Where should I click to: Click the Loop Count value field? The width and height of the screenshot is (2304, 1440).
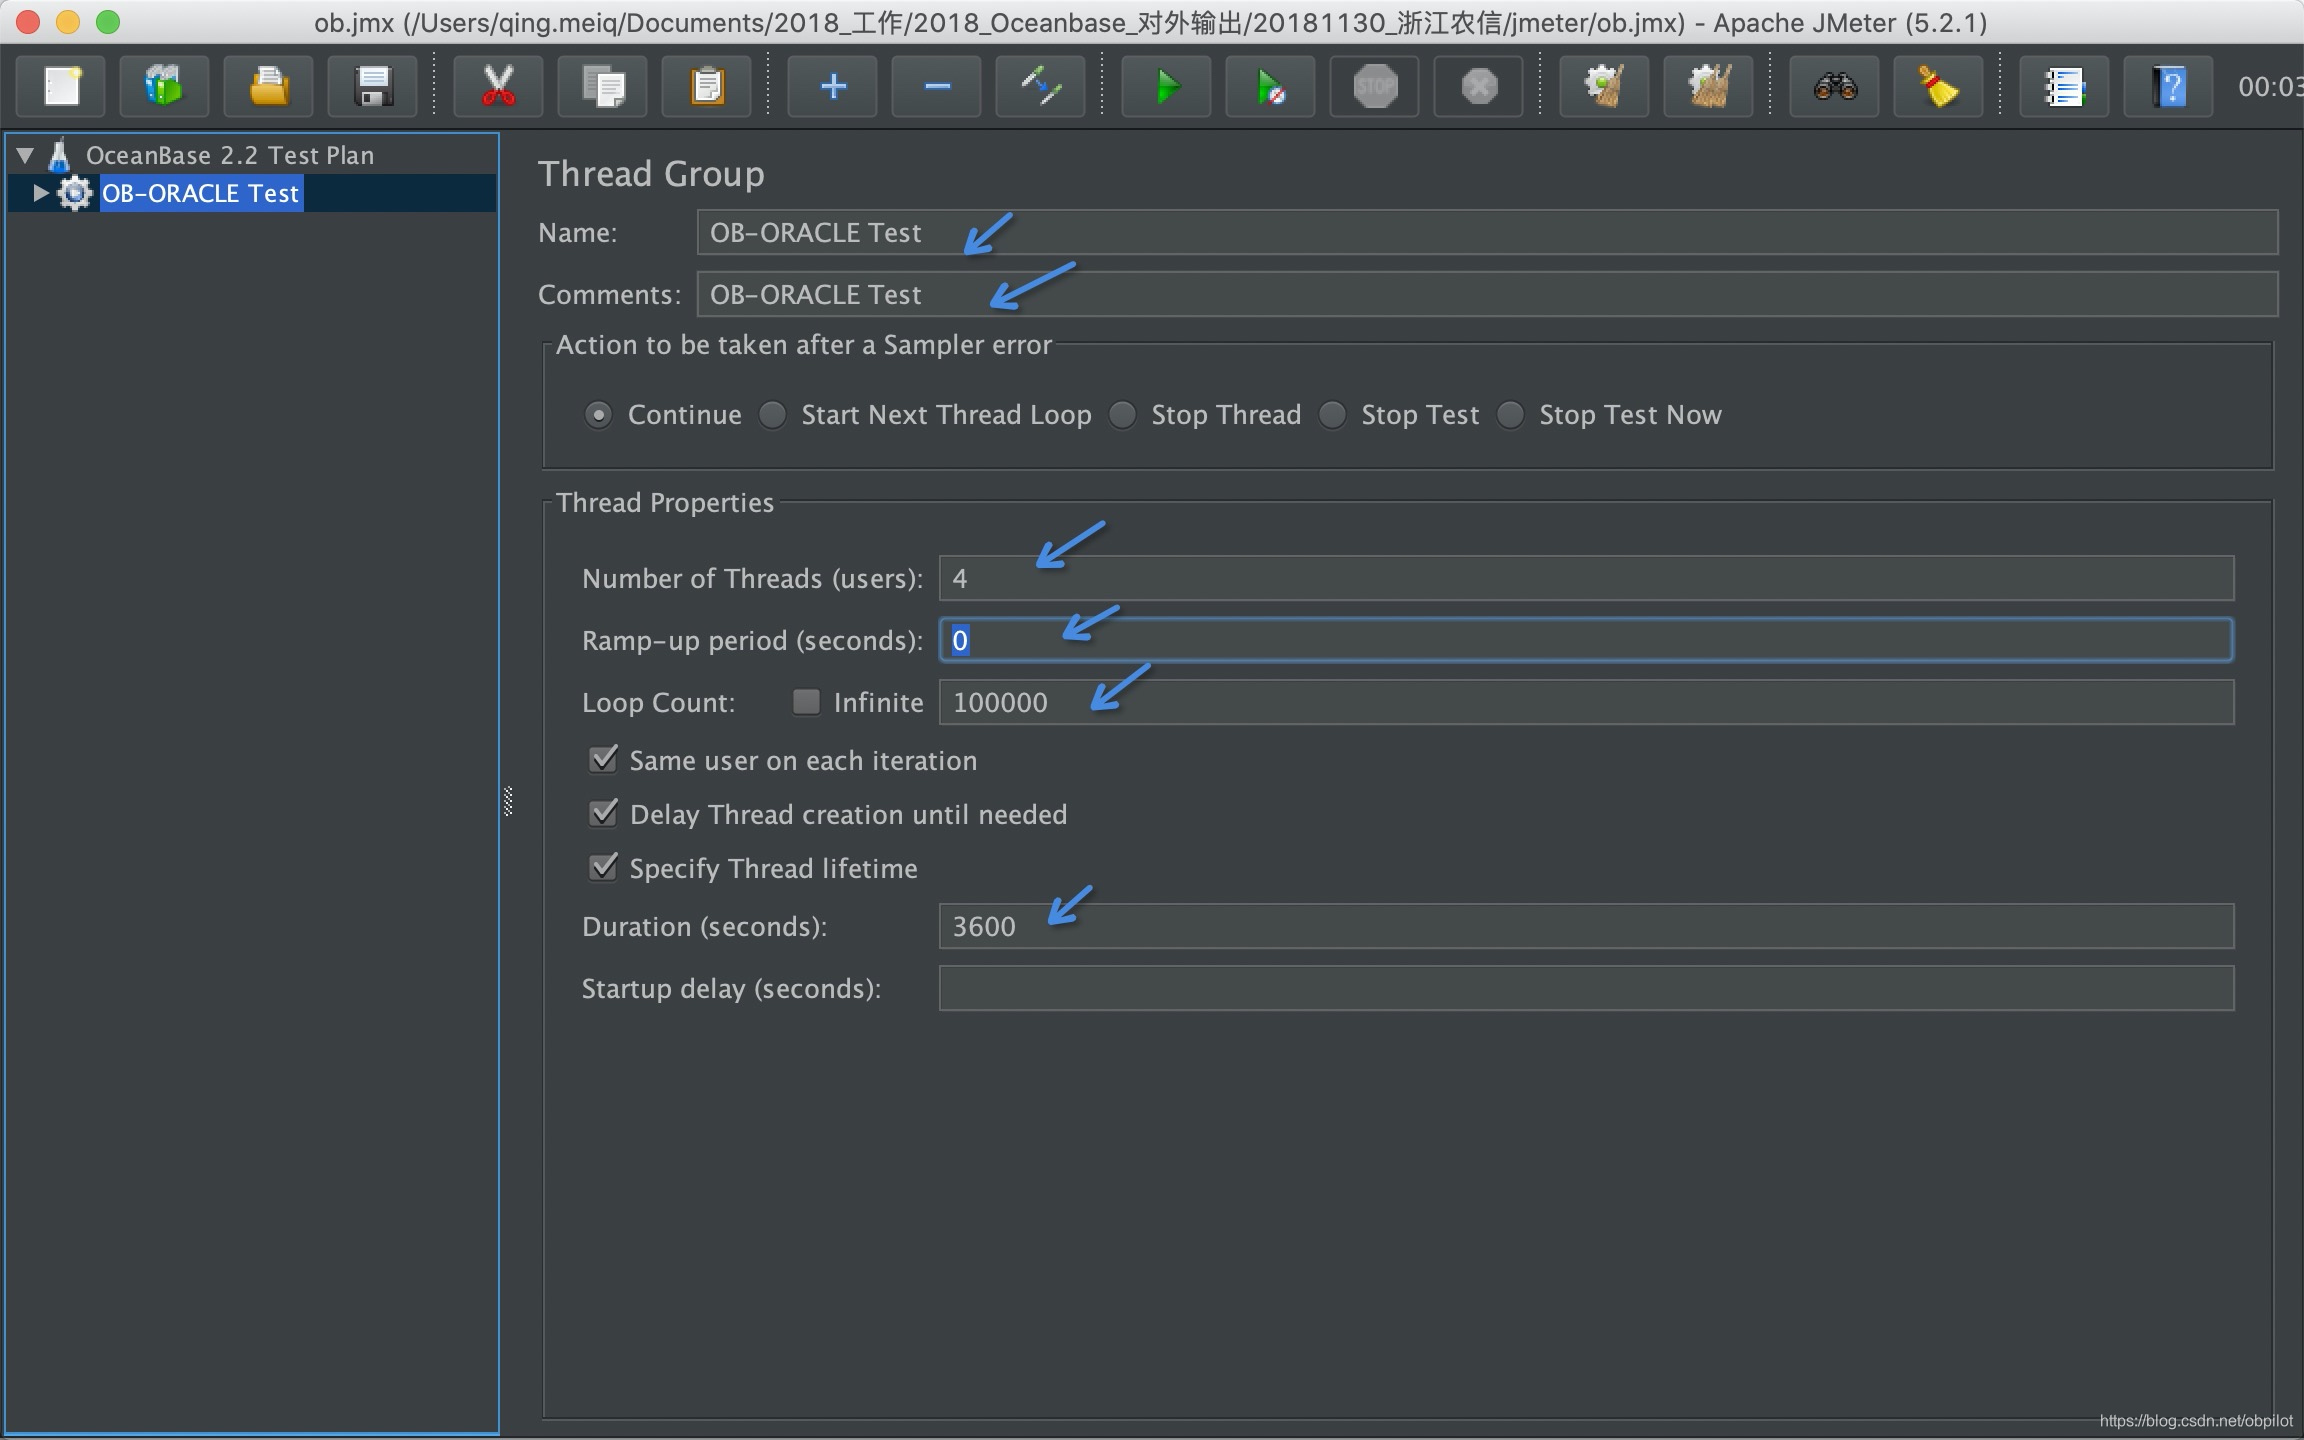pos(1586,702)
